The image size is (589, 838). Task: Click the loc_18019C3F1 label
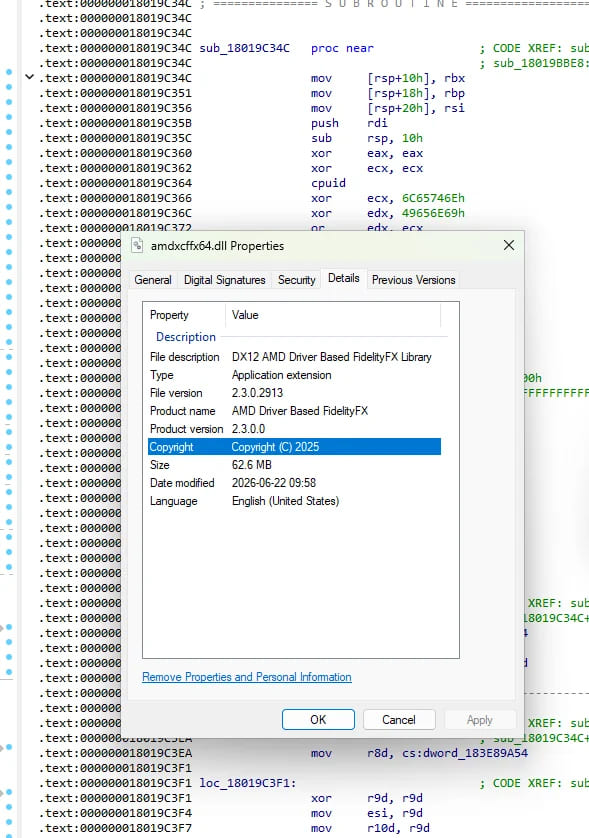pos(248,783)
